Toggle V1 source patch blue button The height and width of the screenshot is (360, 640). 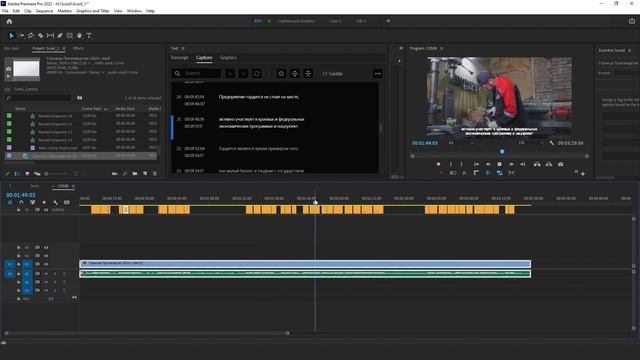point(9,264)
